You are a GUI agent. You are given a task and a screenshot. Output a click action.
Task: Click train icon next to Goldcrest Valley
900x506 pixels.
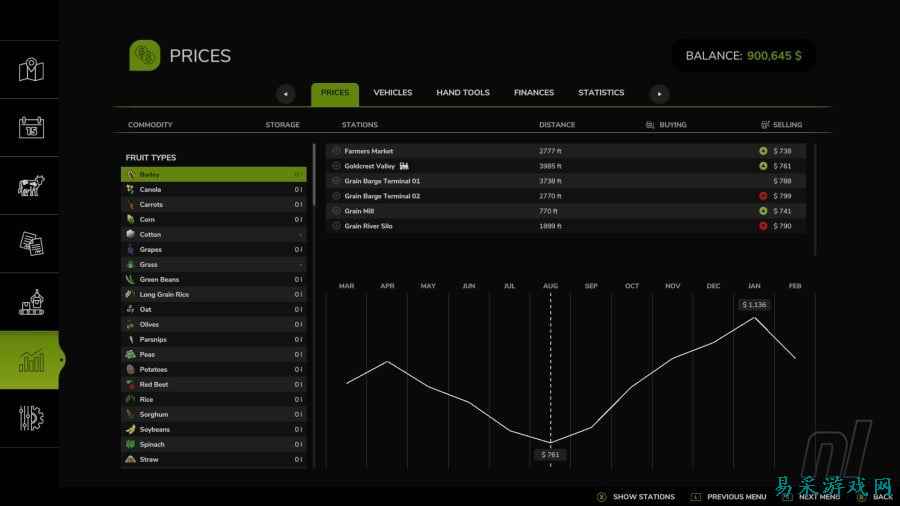coord(404,166)
